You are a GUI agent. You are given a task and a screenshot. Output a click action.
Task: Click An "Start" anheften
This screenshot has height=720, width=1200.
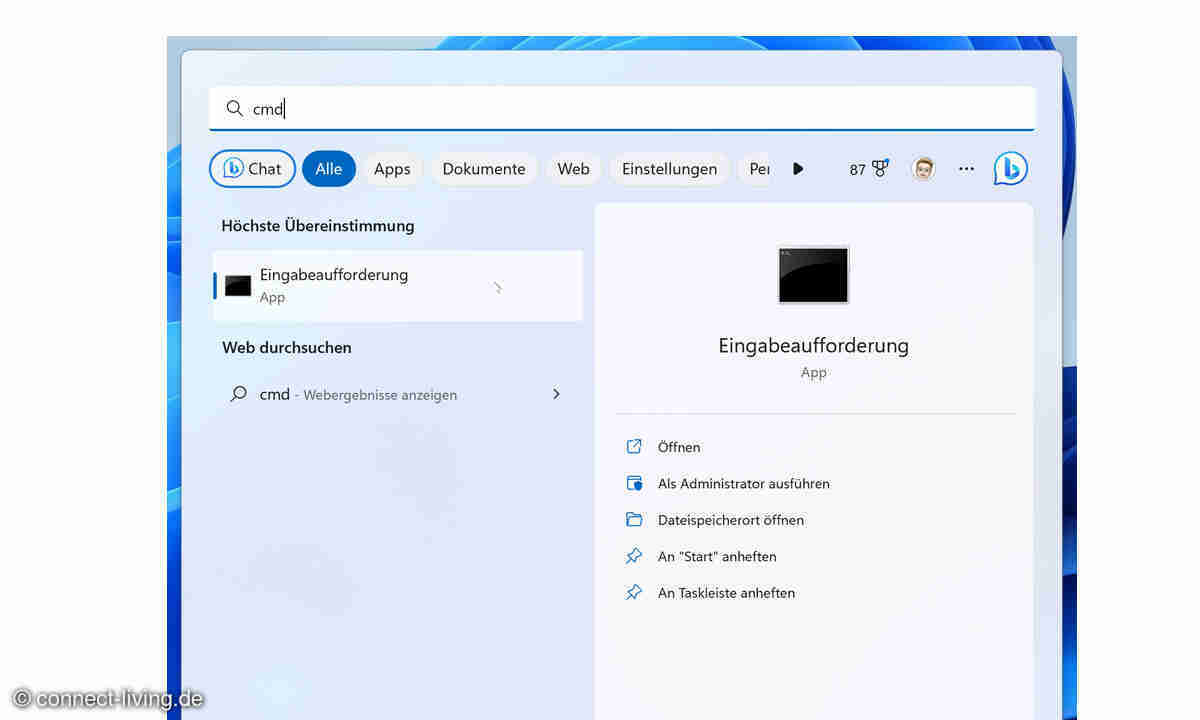click(x=716, y=556)
